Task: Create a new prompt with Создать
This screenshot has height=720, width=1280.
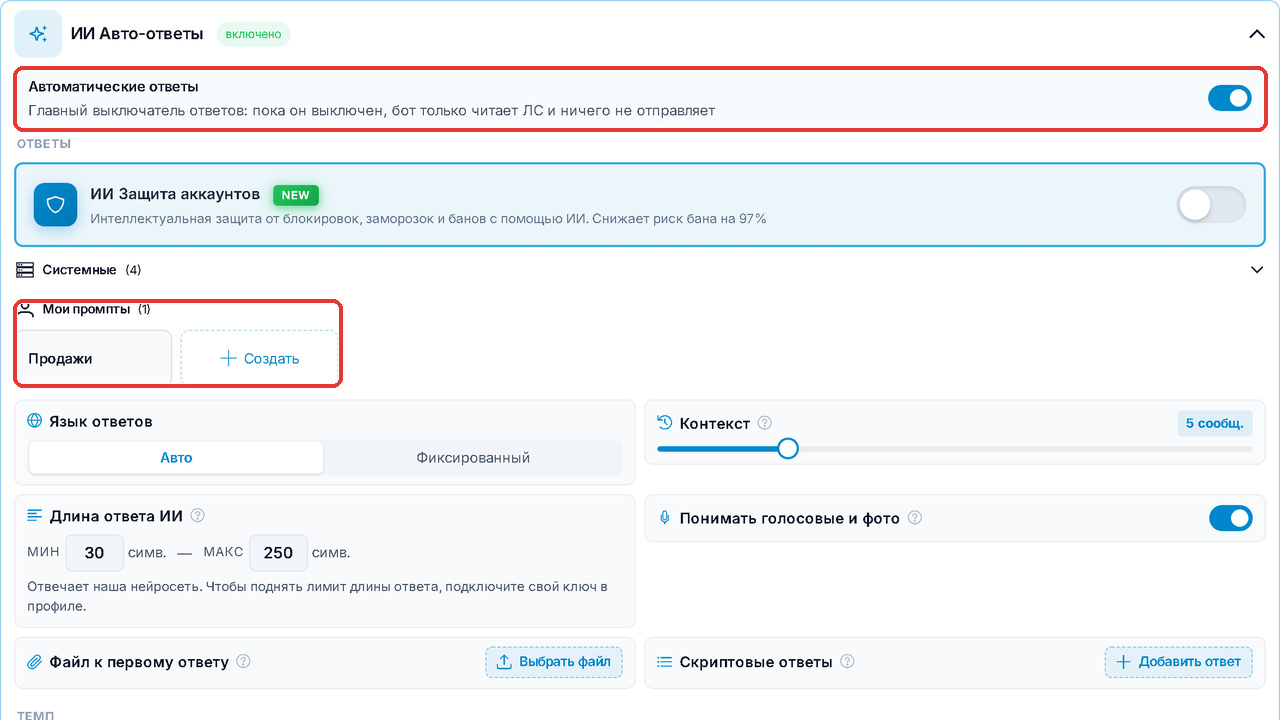Action: coord(259,358)
